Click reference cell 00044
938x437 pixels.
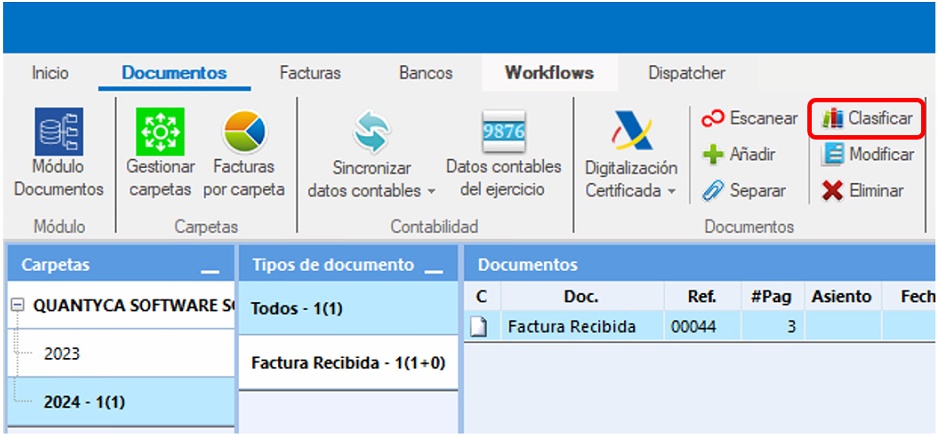[702, 326]
